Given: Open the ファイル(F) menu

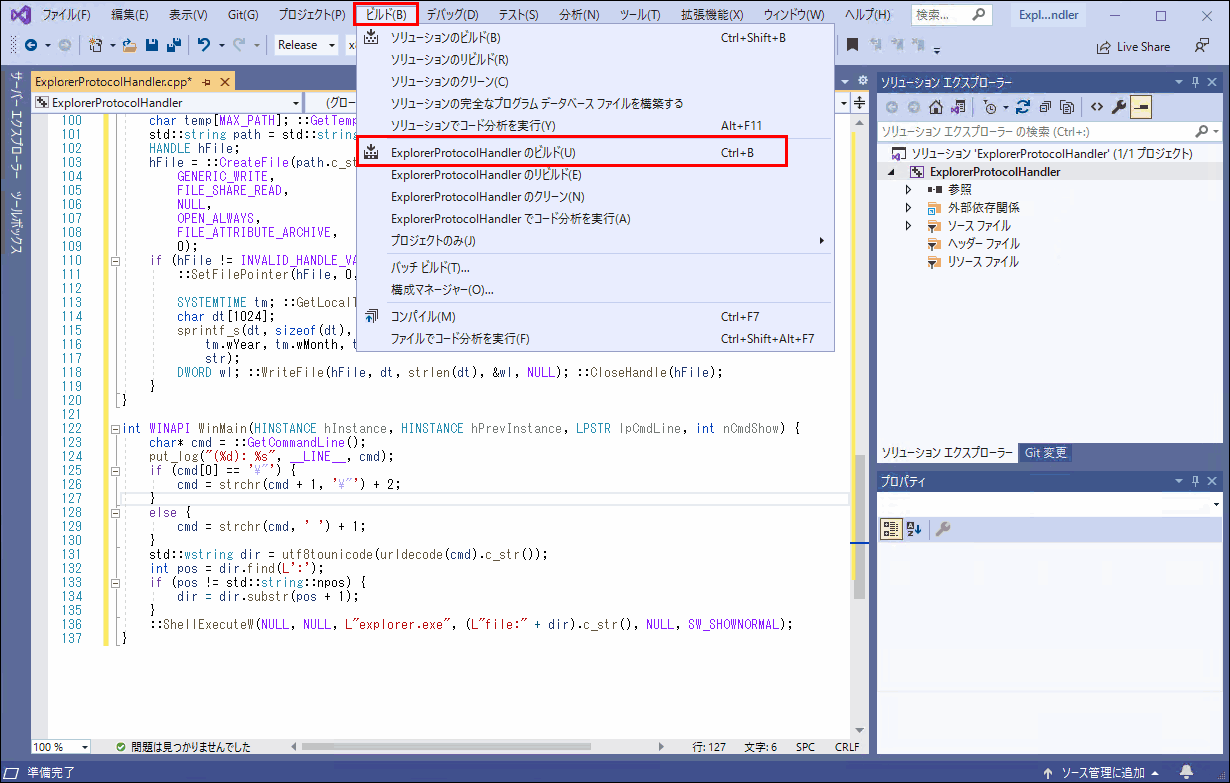Looking at the screenshot, I should coord(66,15).
